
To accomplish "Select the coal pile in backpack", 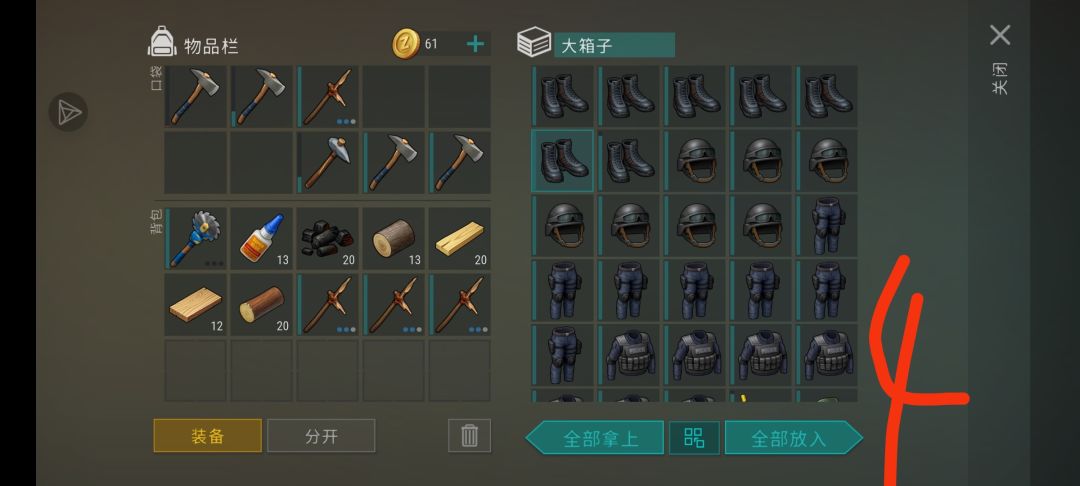I will click(x=327, y=238).
